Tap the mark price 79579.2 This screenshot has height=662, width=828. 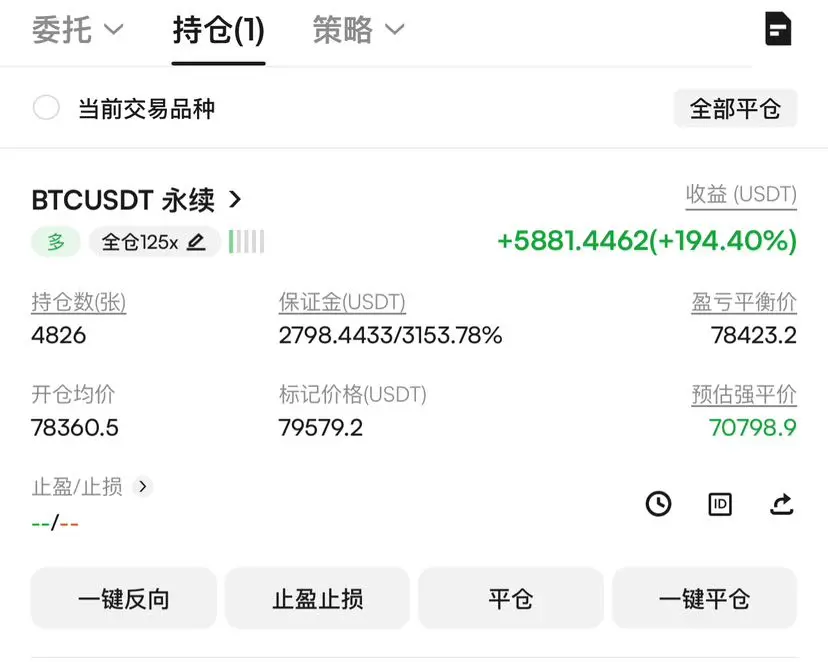[321, 428]
